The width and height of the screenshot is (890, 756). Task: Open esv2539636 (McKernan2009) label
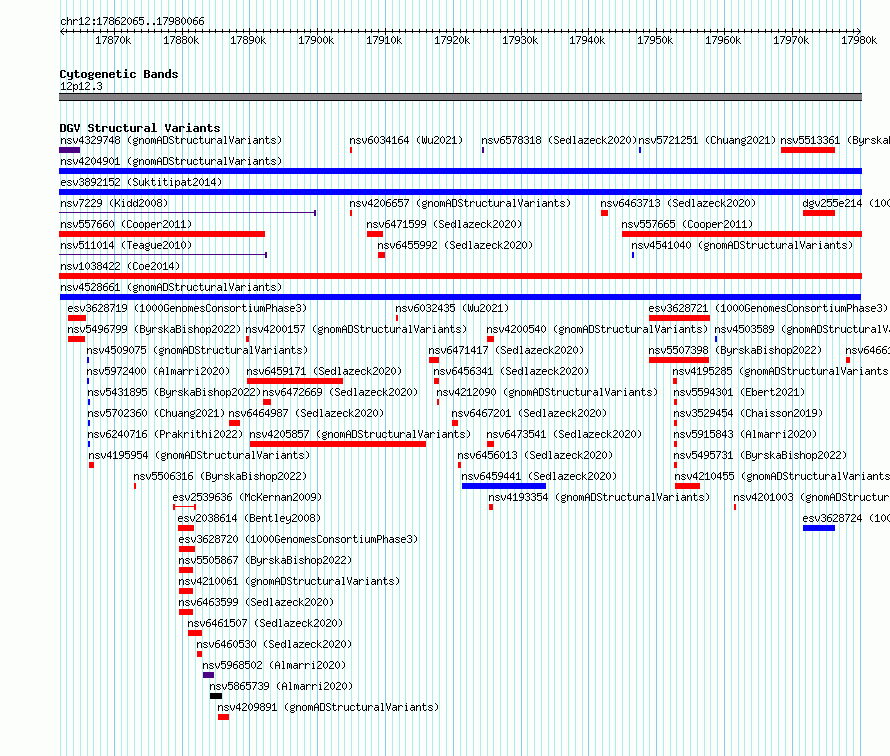[x=247, y=497]
